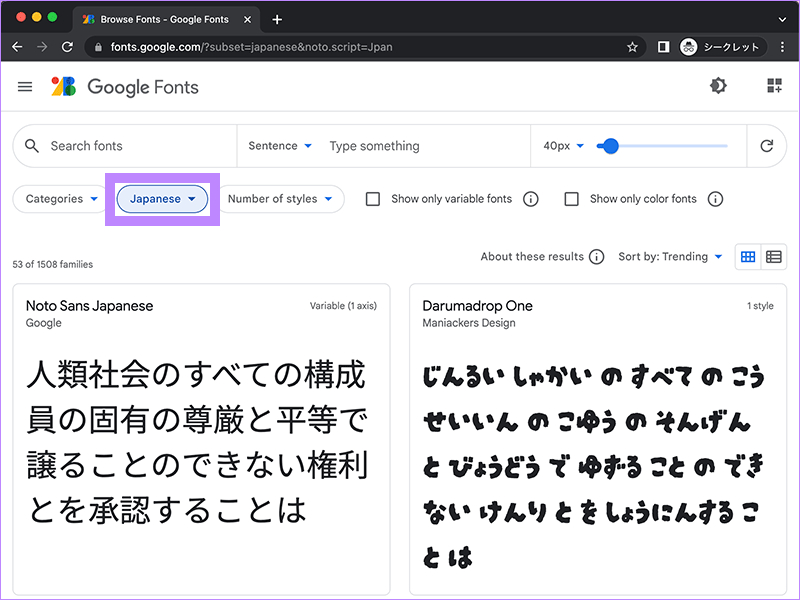Select the Browse Fonts browser tab
Viewport: 800px width, 600px height.
point(166,19)
